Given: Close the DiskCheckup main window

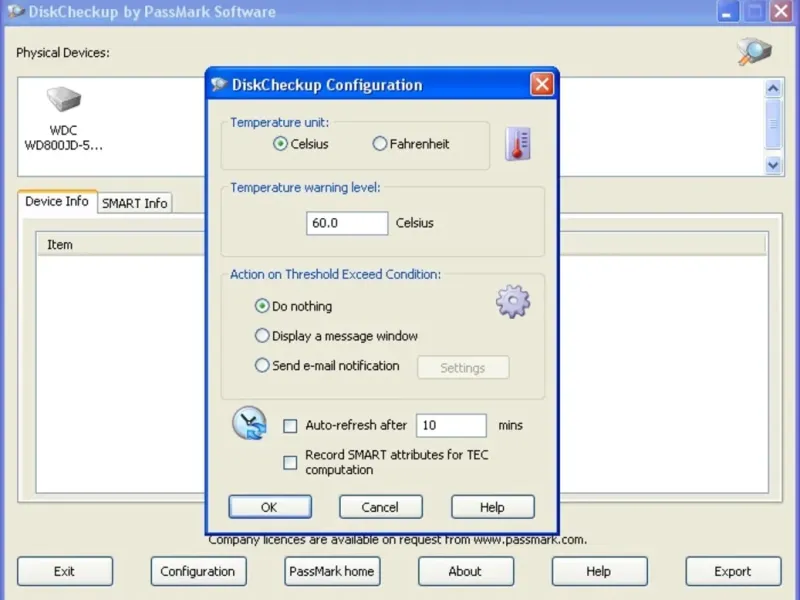Looking at the screenshot, I should coord(781,11).
